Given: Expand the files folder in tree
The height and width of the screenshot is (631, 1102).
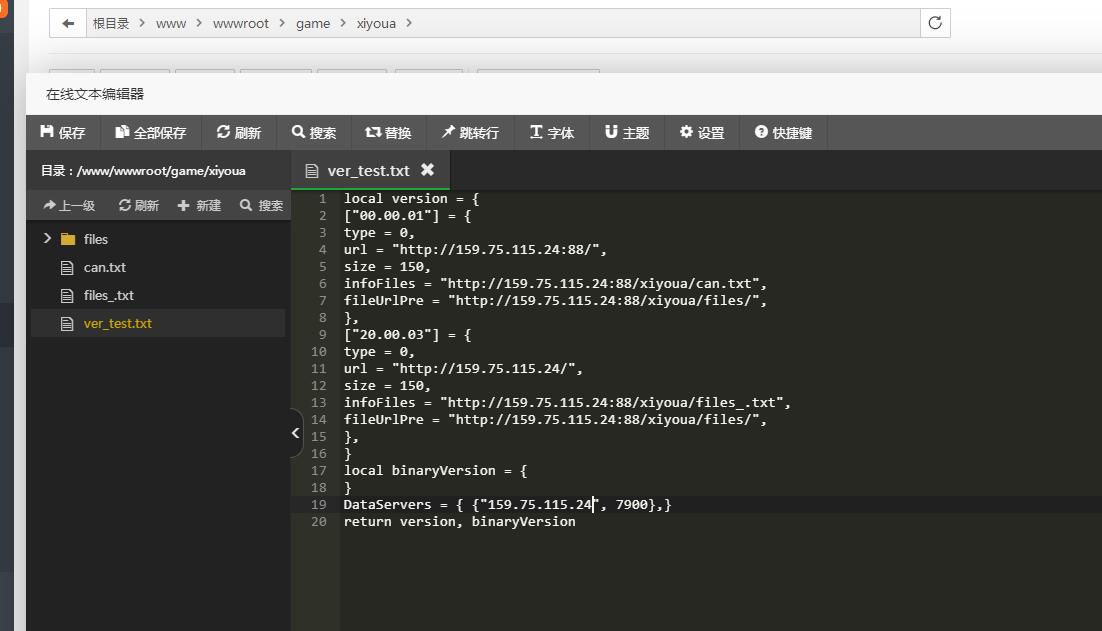Looking at the screenshot, I should tap(47, 239).
